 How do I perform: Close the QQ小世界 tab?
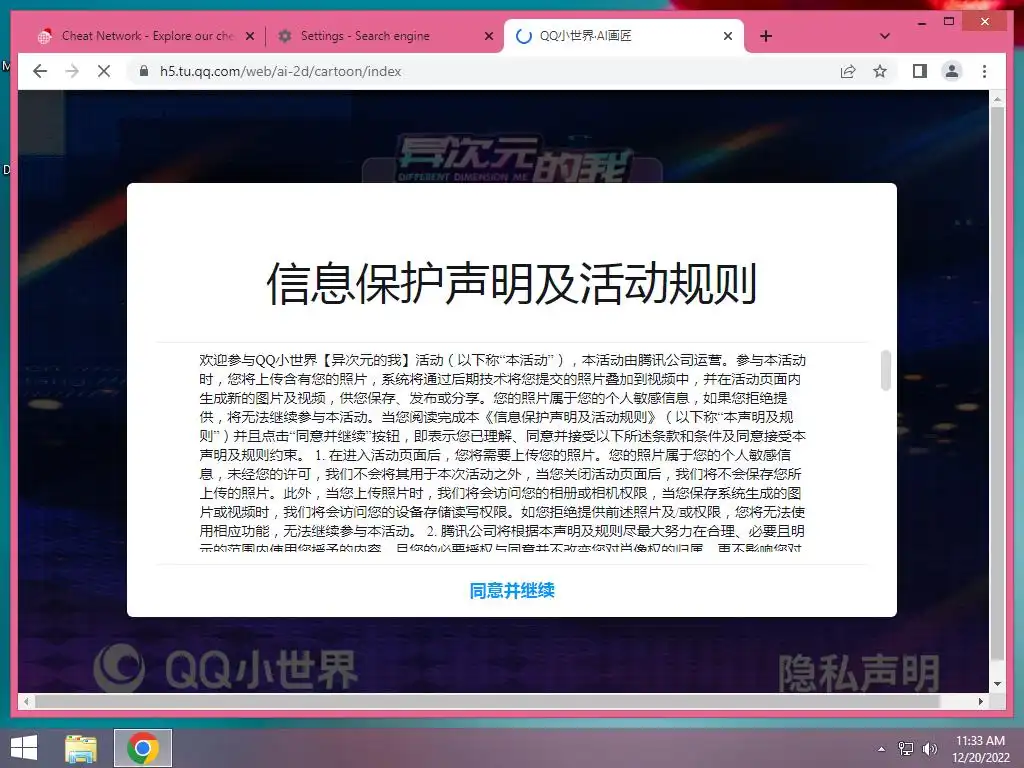pos(728,36)
